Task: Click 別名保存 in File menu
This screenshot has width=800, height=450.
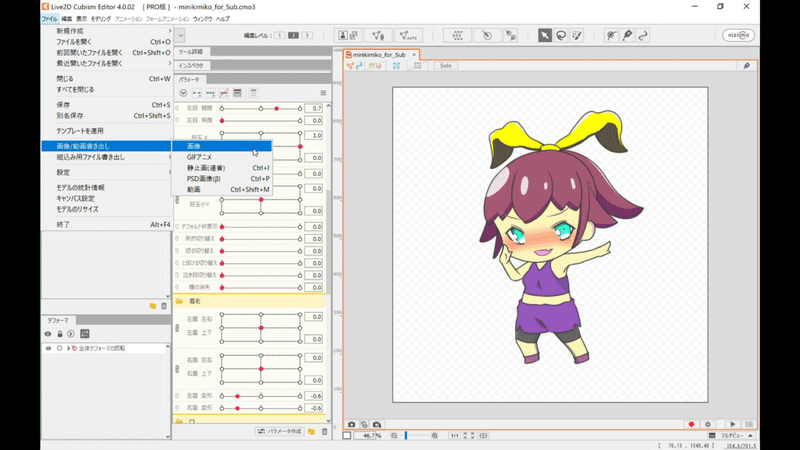Action: click(106, 116)
